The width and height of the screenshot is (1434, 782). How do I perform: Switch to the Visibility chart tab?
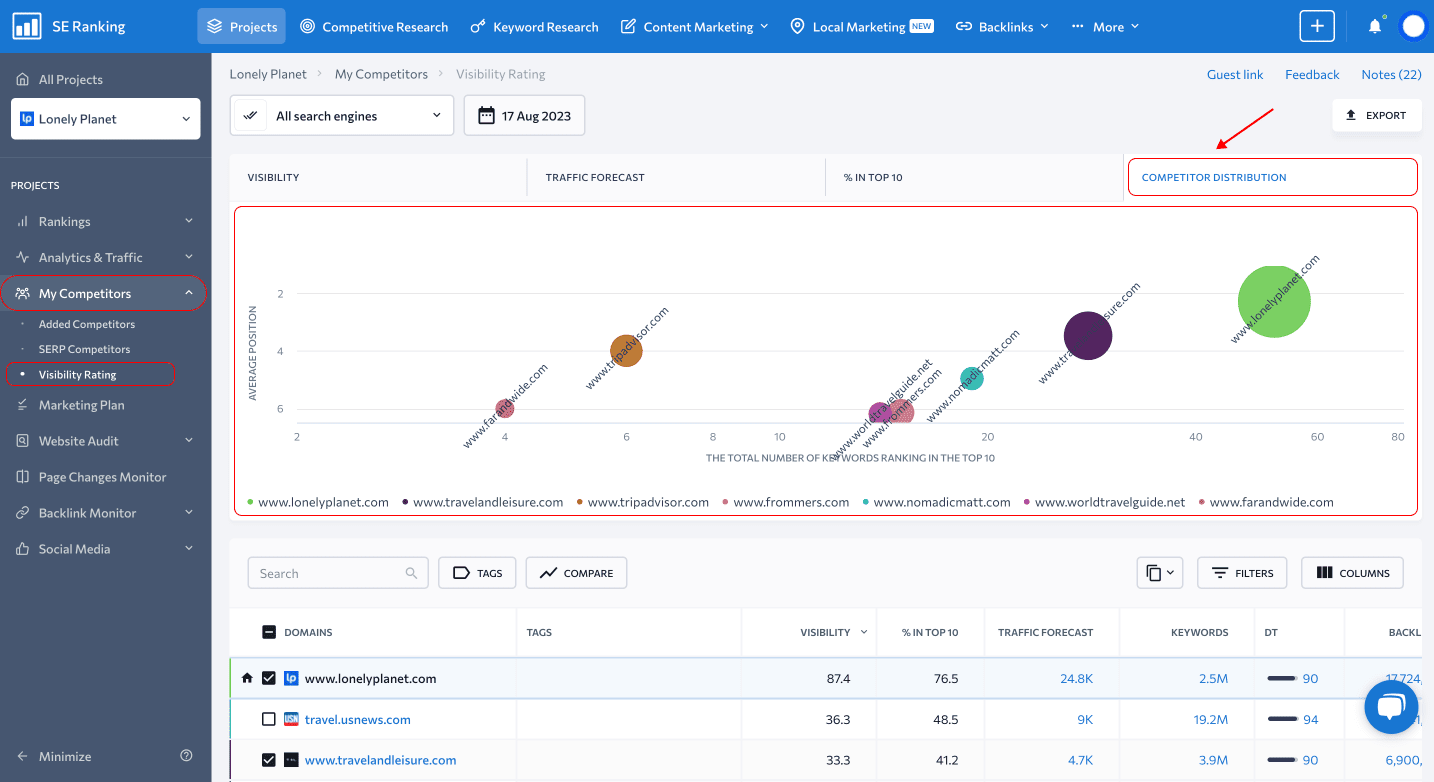[378, 177]
